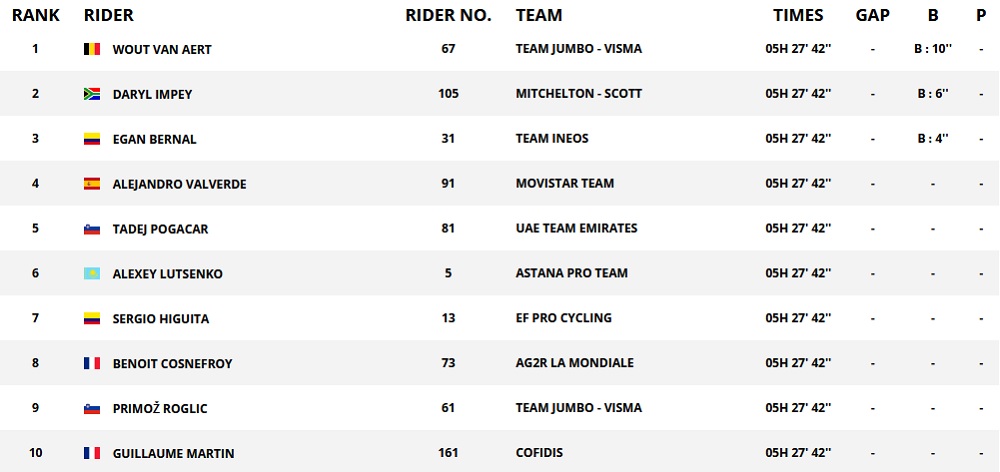Click the Belgian flag beside Wout van Aert

tap(92, 49)
